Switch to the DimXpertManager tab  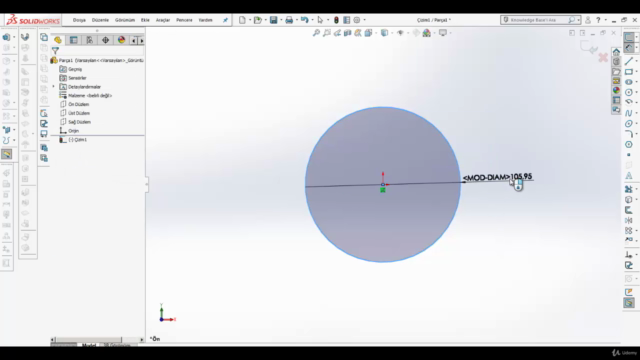[x=105, y=40]
